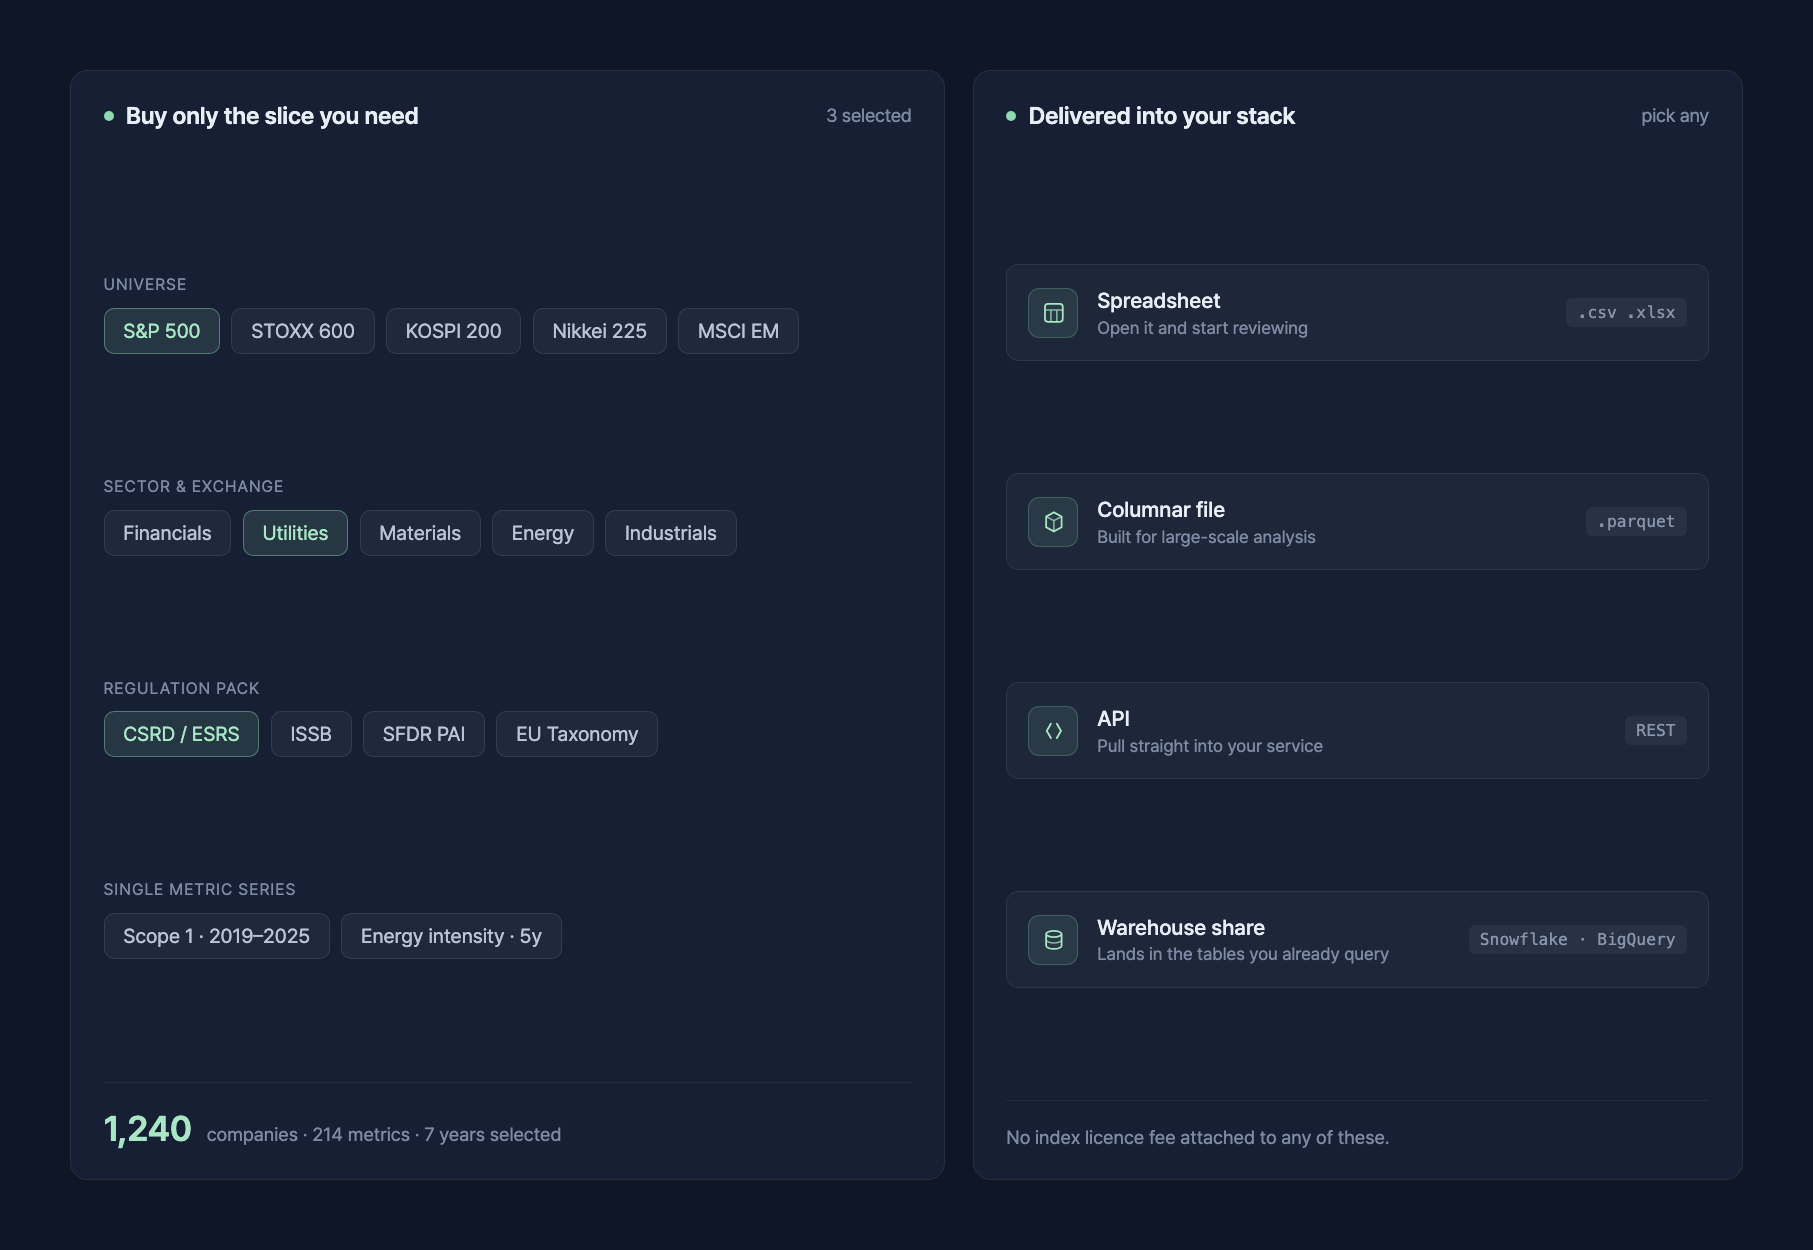
Task: Select the STOXX 600 universe chip
Action: (303, 331)
